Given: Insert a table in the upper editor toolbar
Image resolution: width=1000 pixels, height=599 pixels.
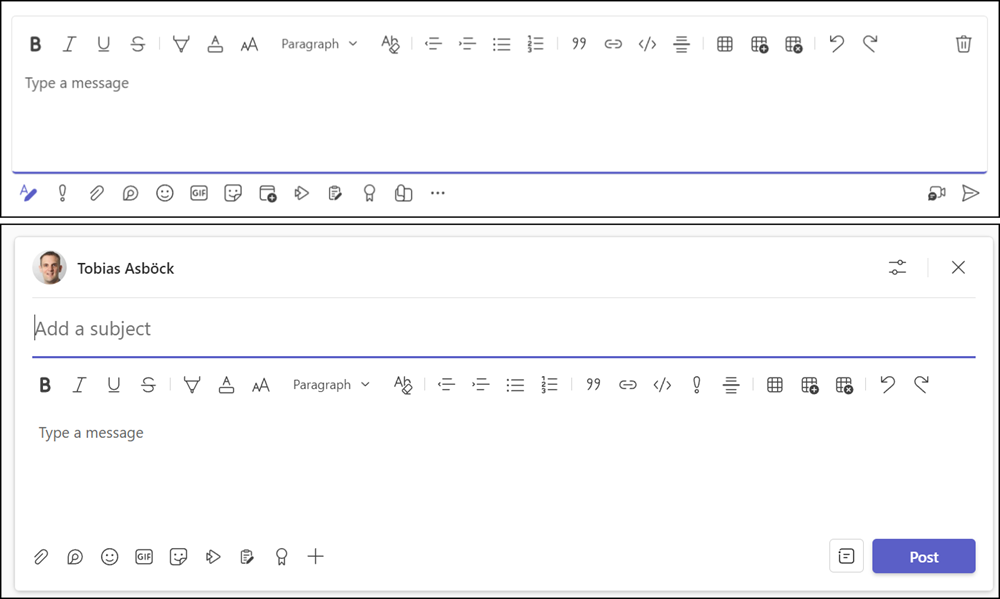Looking at the screenshot, I should coord(725,44).
